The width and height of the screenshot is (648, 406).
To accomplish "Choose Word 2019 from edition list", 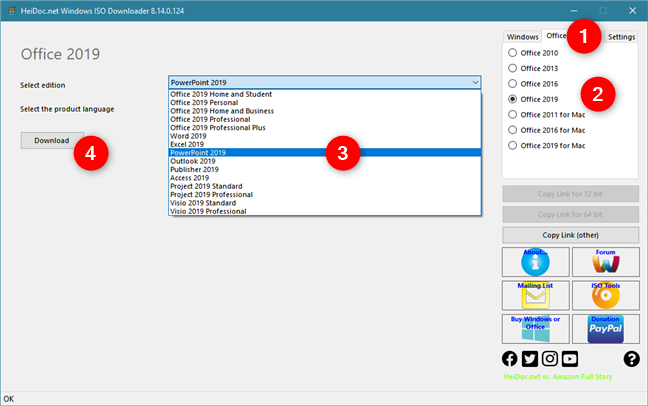I will (x=325, y=136).
